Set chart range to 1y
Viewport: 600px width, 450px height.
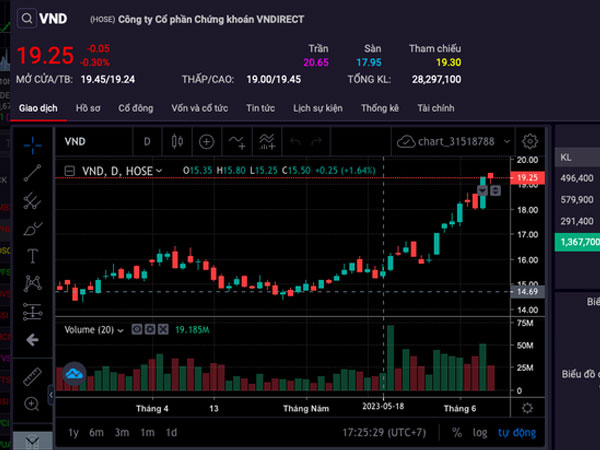click(73, 432)
